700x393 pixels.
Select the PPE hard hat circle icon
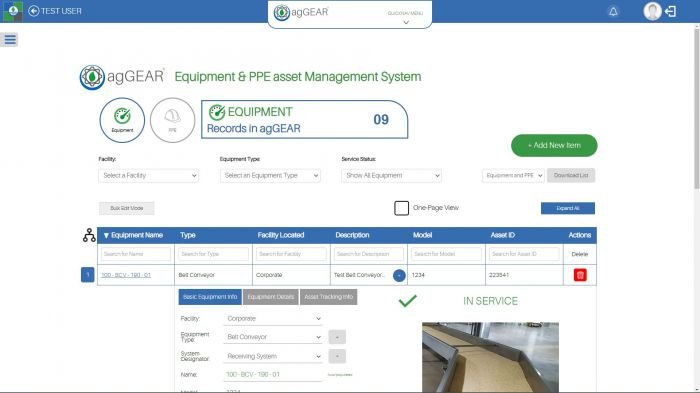point(172,120)
